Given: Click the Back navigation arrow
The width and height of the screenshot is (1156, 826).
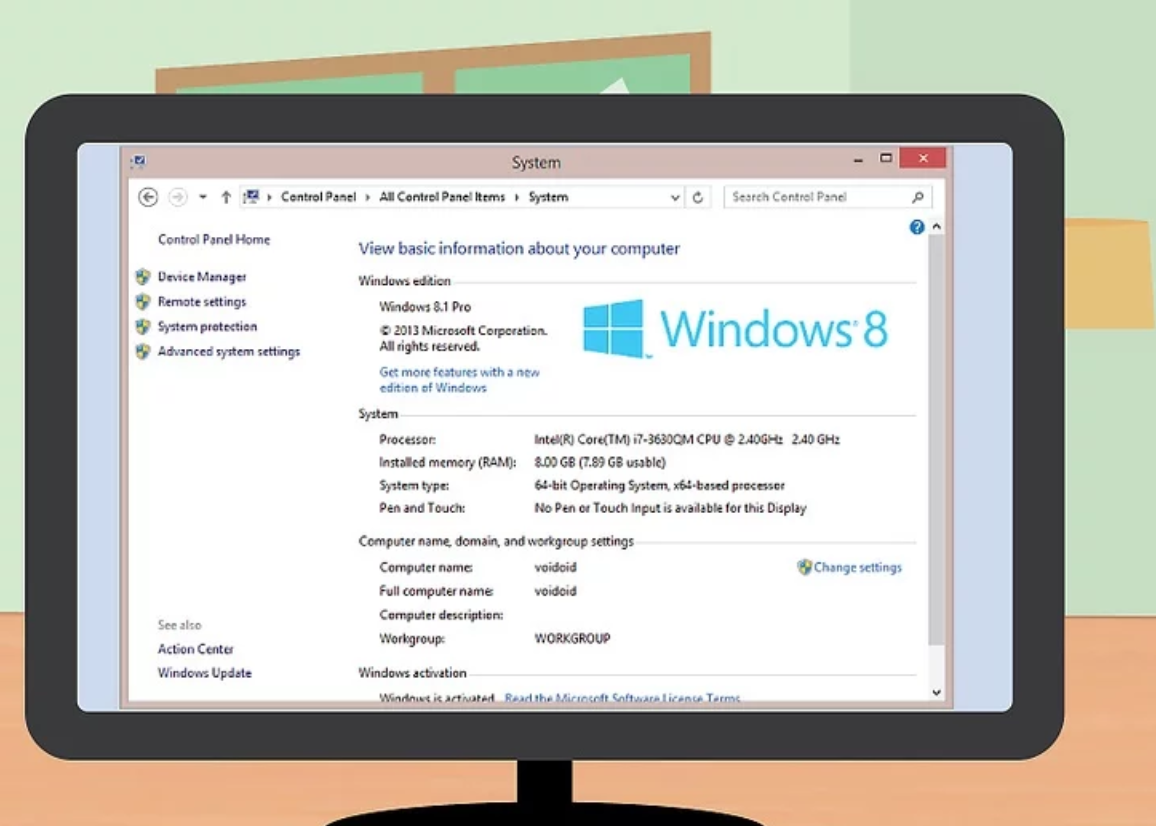Looking at the screenshot, I should click(148, 197).
